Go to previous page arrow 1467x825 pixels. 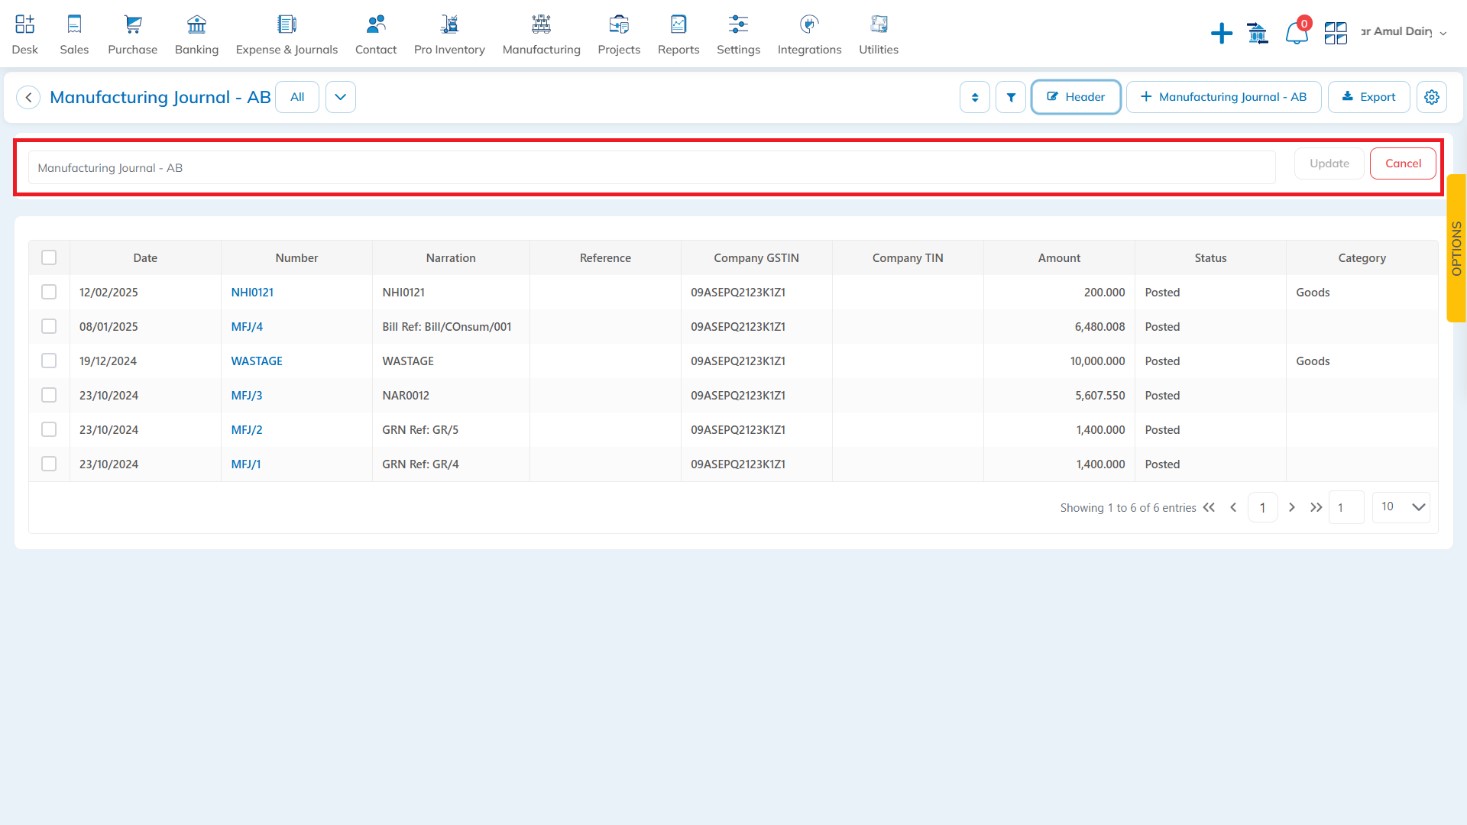coord(1233,507)
